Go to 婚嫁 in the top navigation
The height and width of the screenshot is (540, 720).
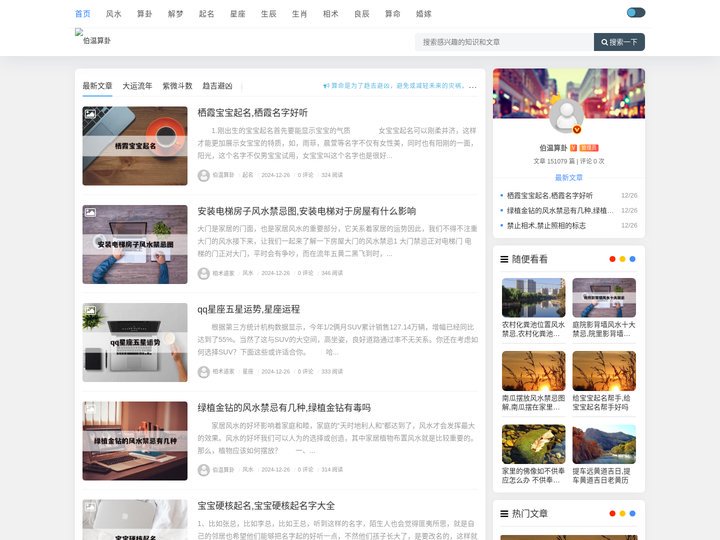coord(424,14)
